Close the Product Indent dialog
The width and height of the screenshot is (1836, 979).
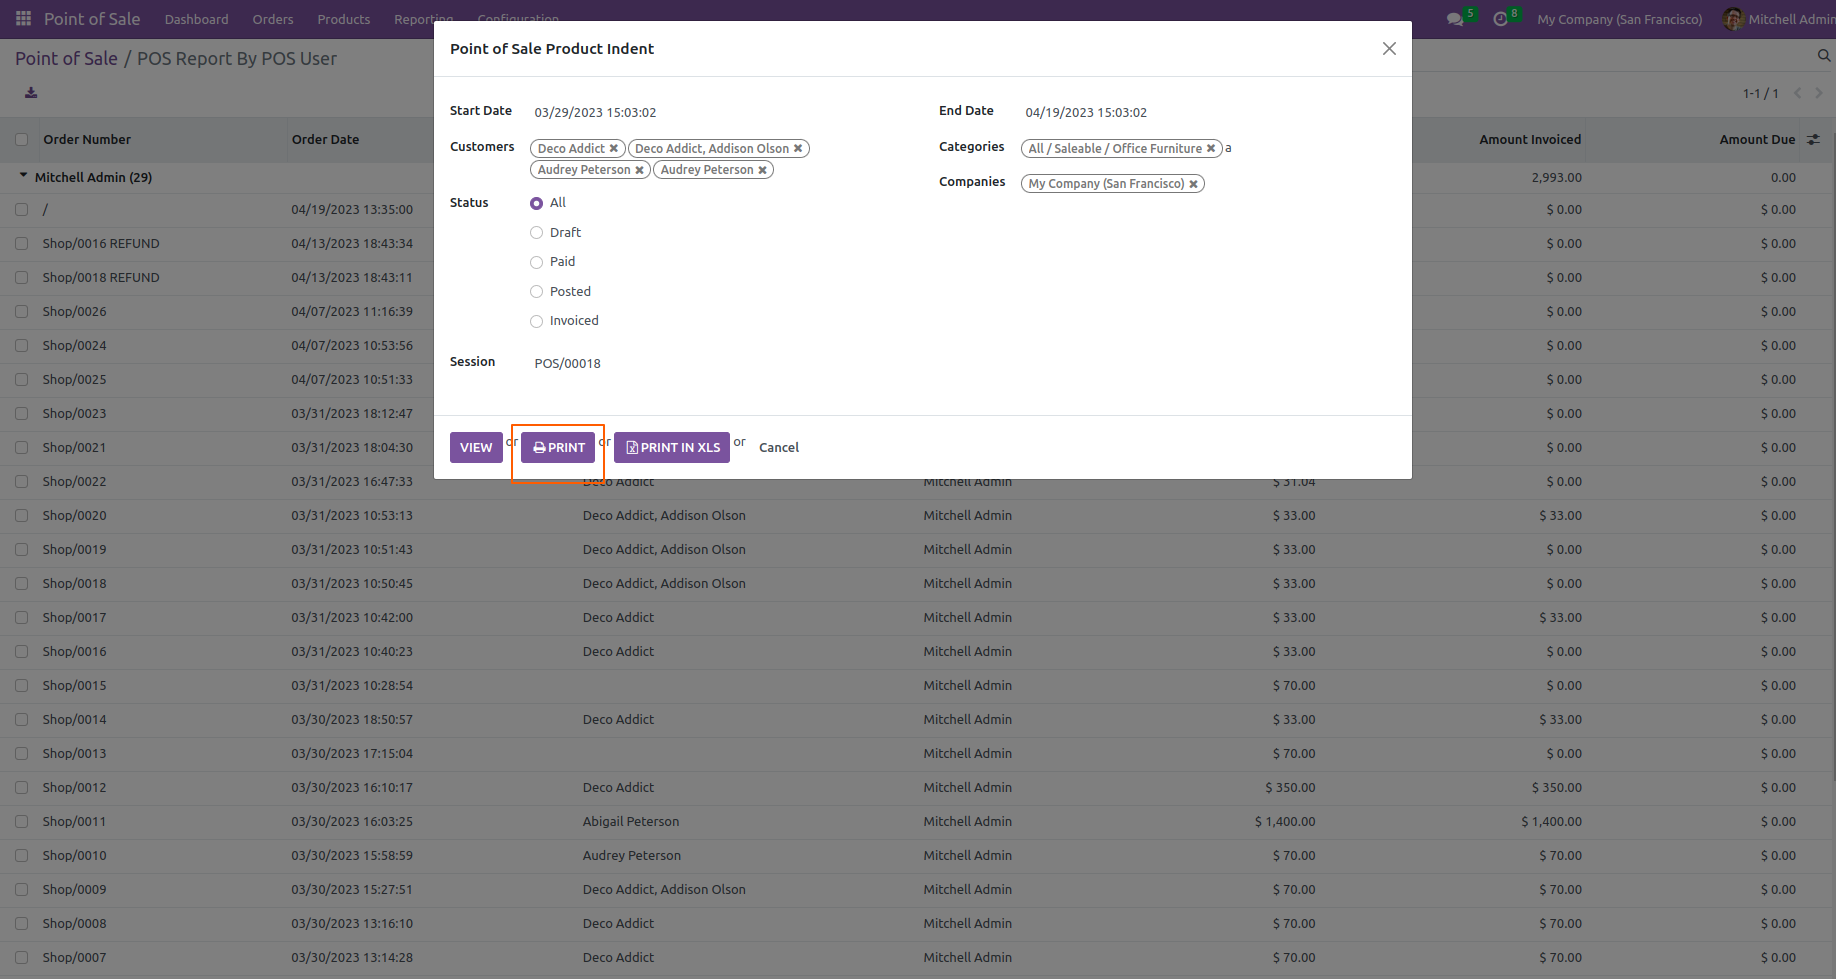(x=1389, y=49)
